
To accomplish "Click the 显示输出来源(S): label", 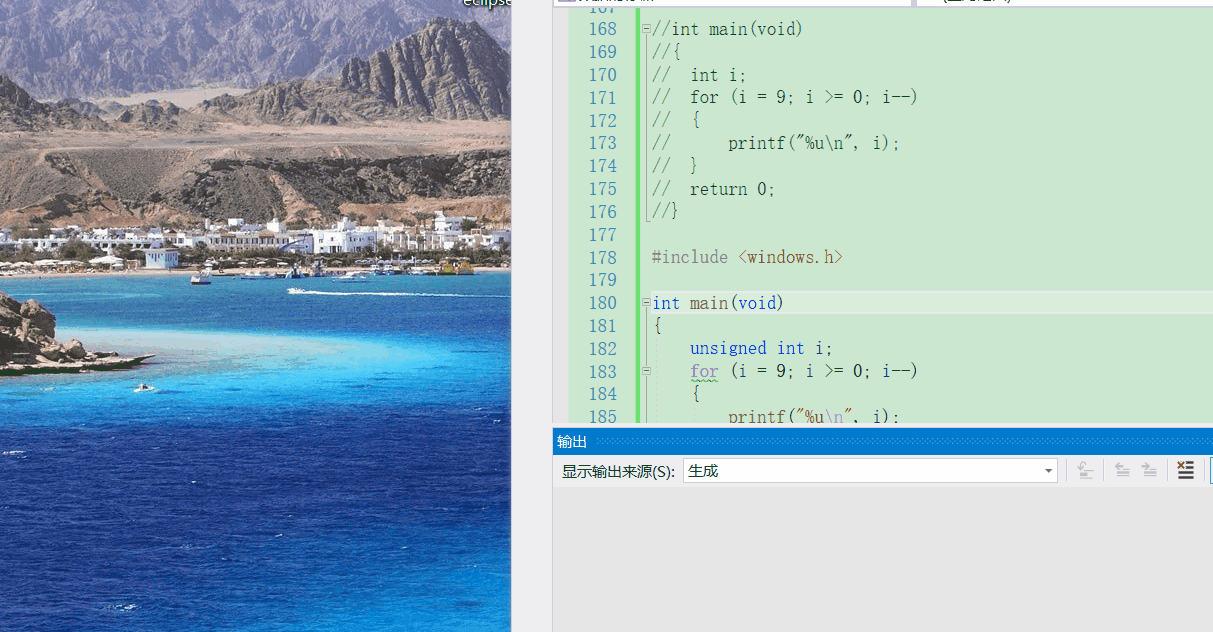I will pos(618,471).
